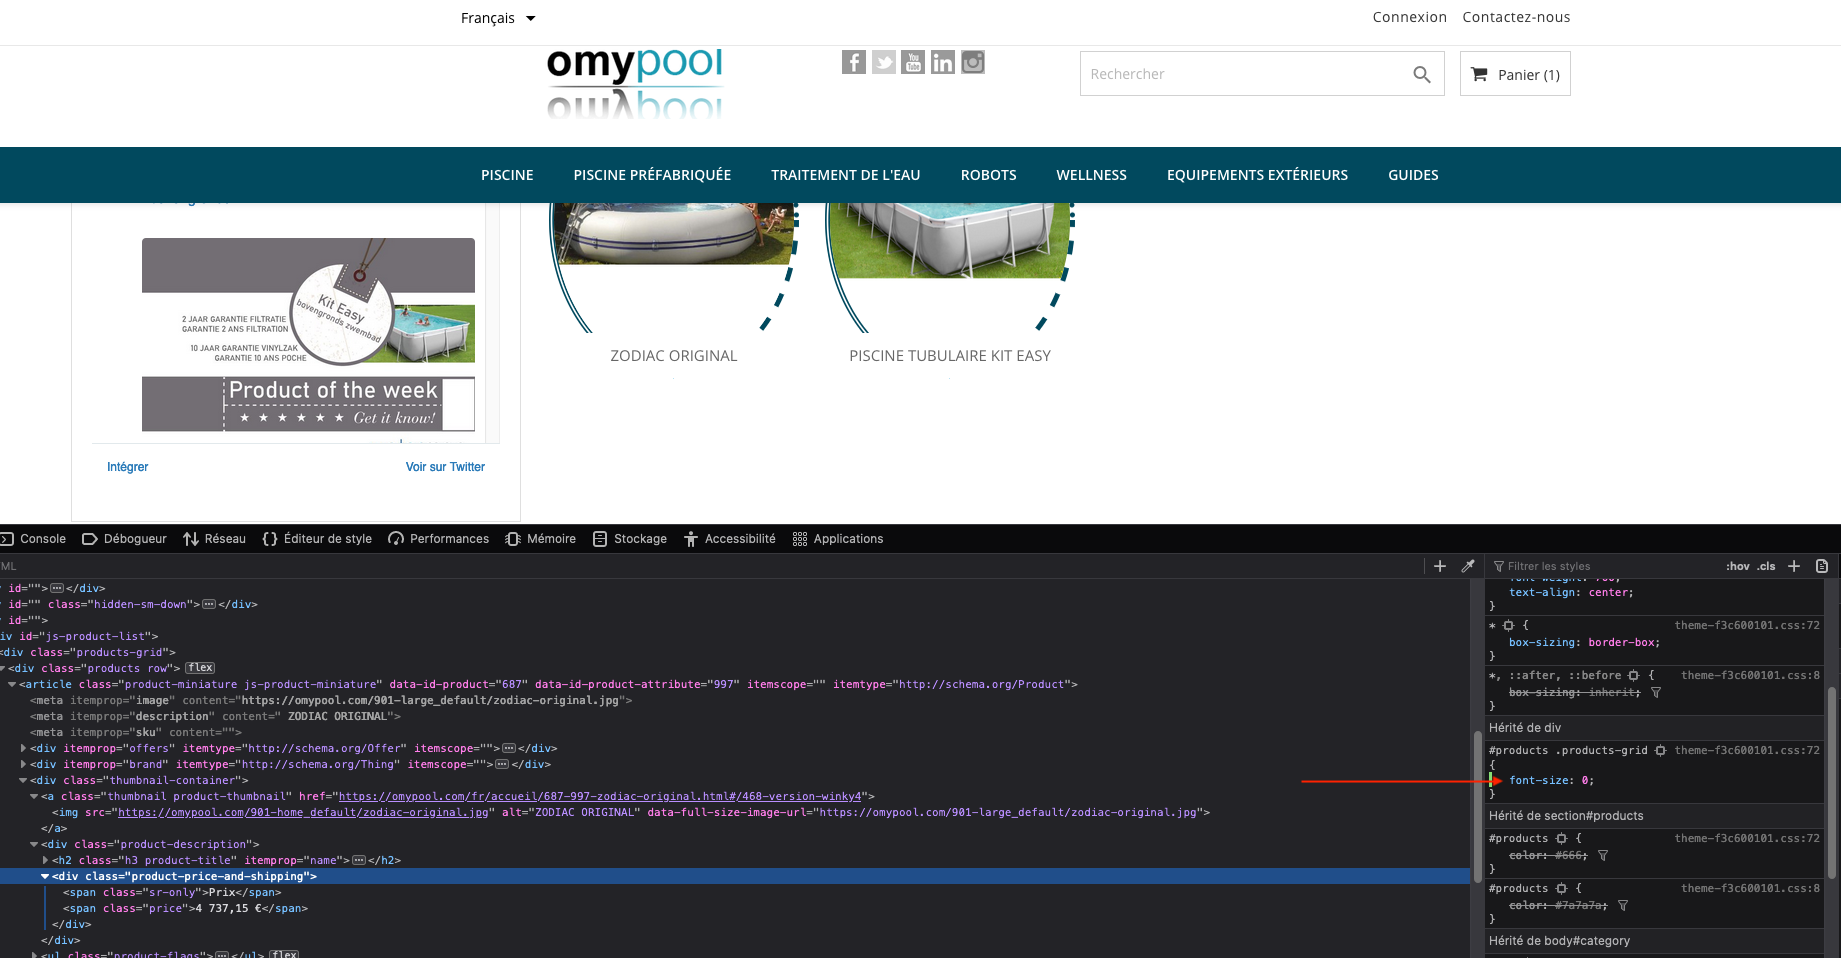Open the Stockage tab
This screenshot has height=958, width=1841.
point(630,539)
